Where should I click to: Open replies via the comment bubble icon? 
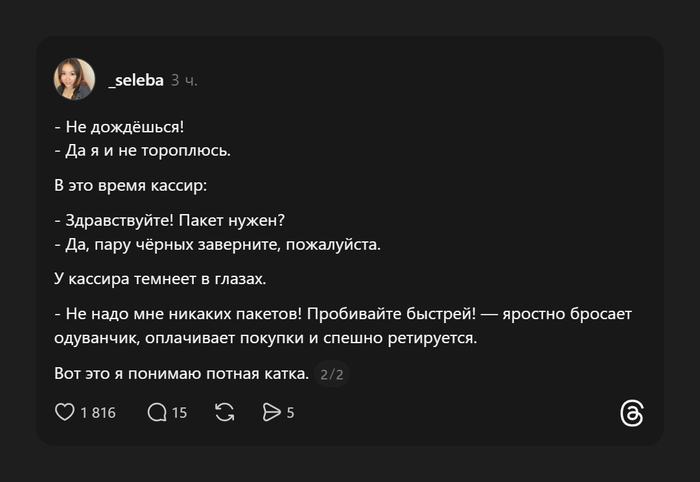157,412
